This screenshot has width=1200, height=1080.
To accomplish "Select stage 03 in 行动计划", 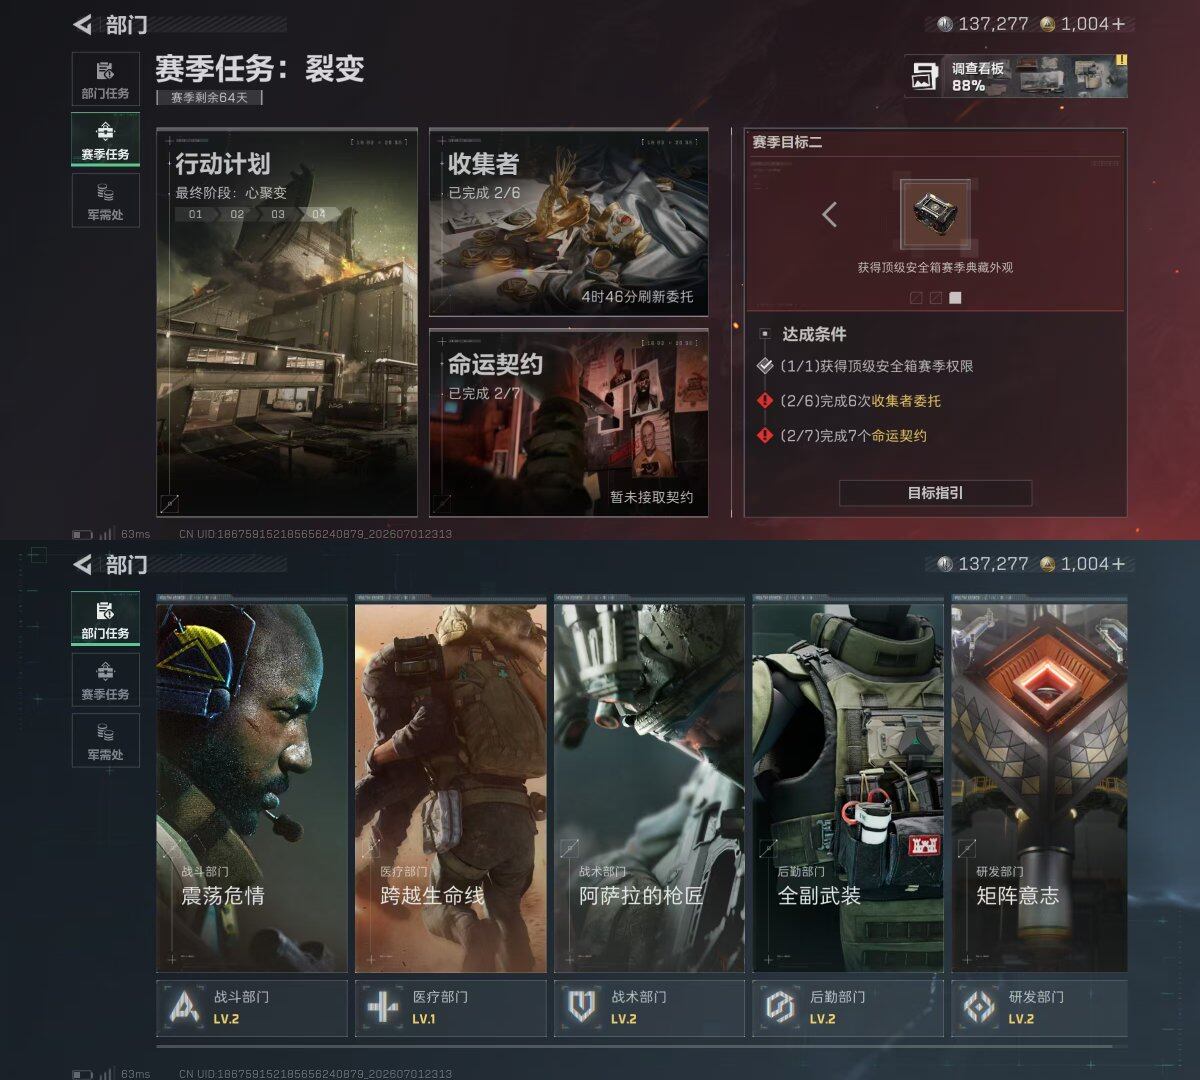I will [x=278, y=214].
